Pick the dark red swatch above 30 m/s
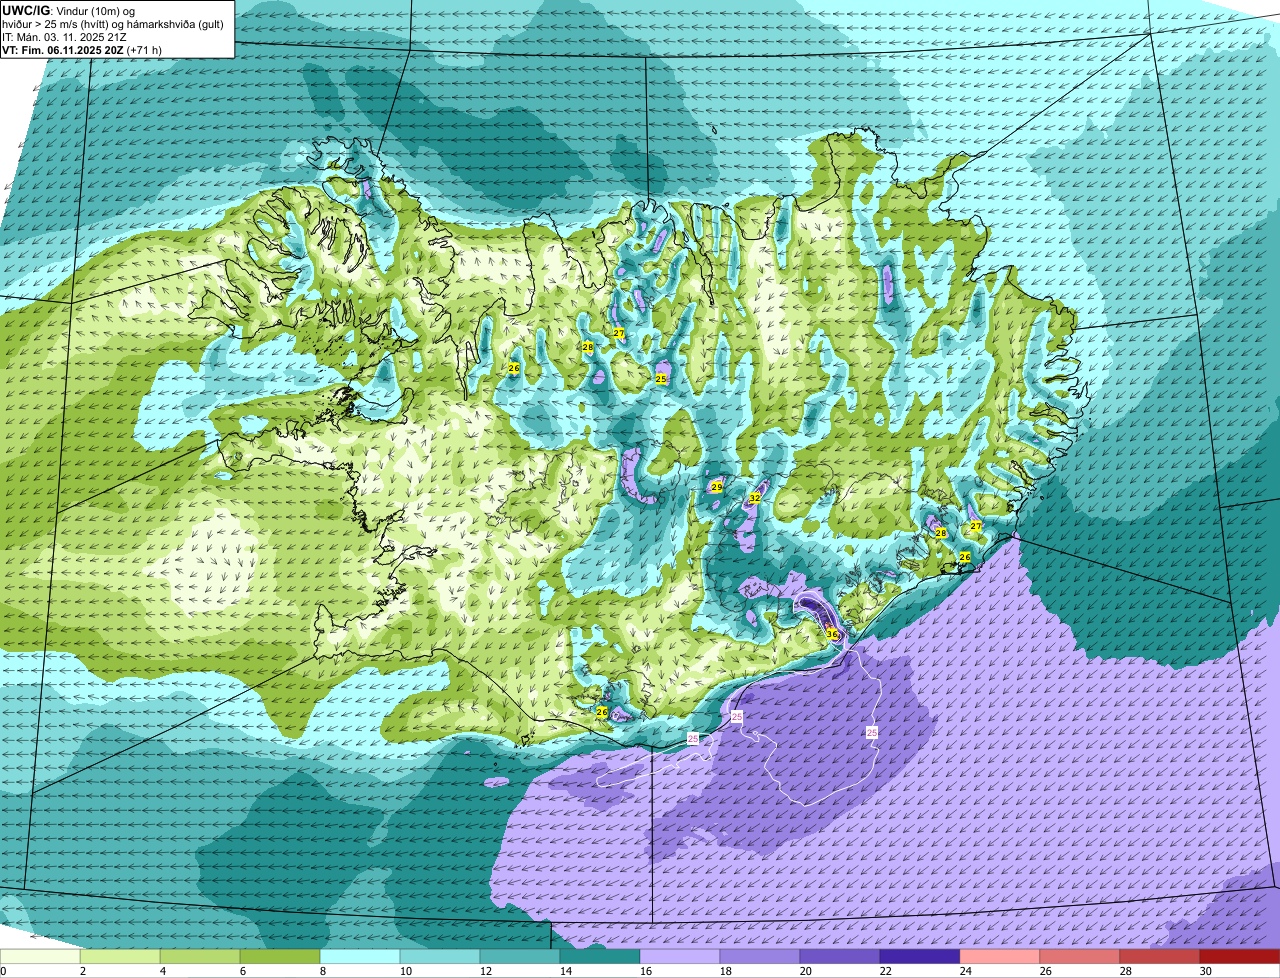 (x=1240, y=957)
